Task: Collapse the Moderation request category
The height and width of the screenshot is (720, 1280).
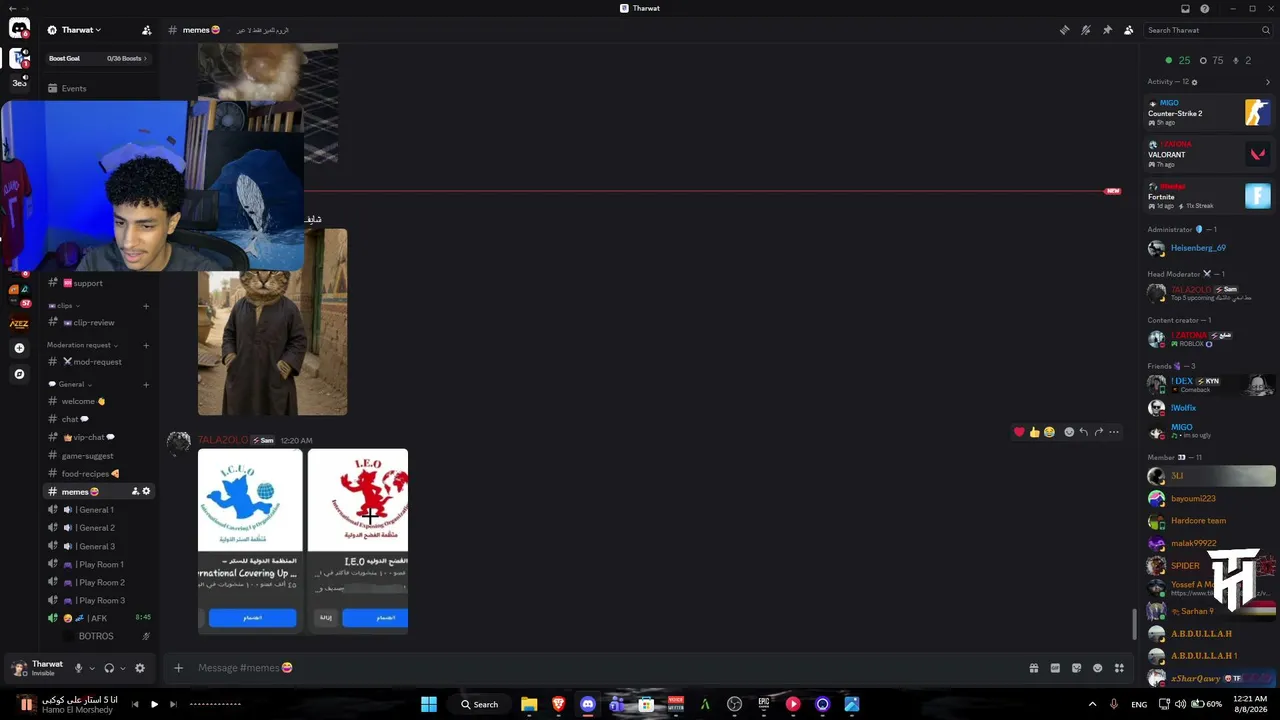Action: 82,345
